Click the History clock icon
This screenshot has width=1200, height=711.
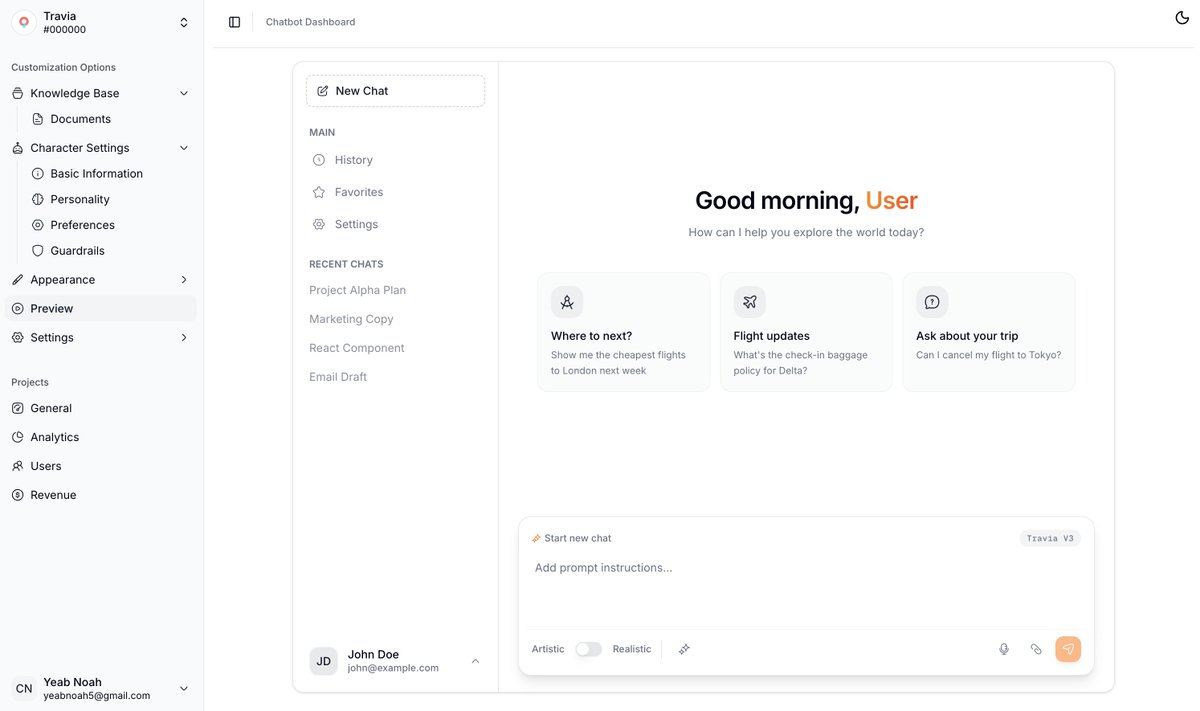[319, 160]
